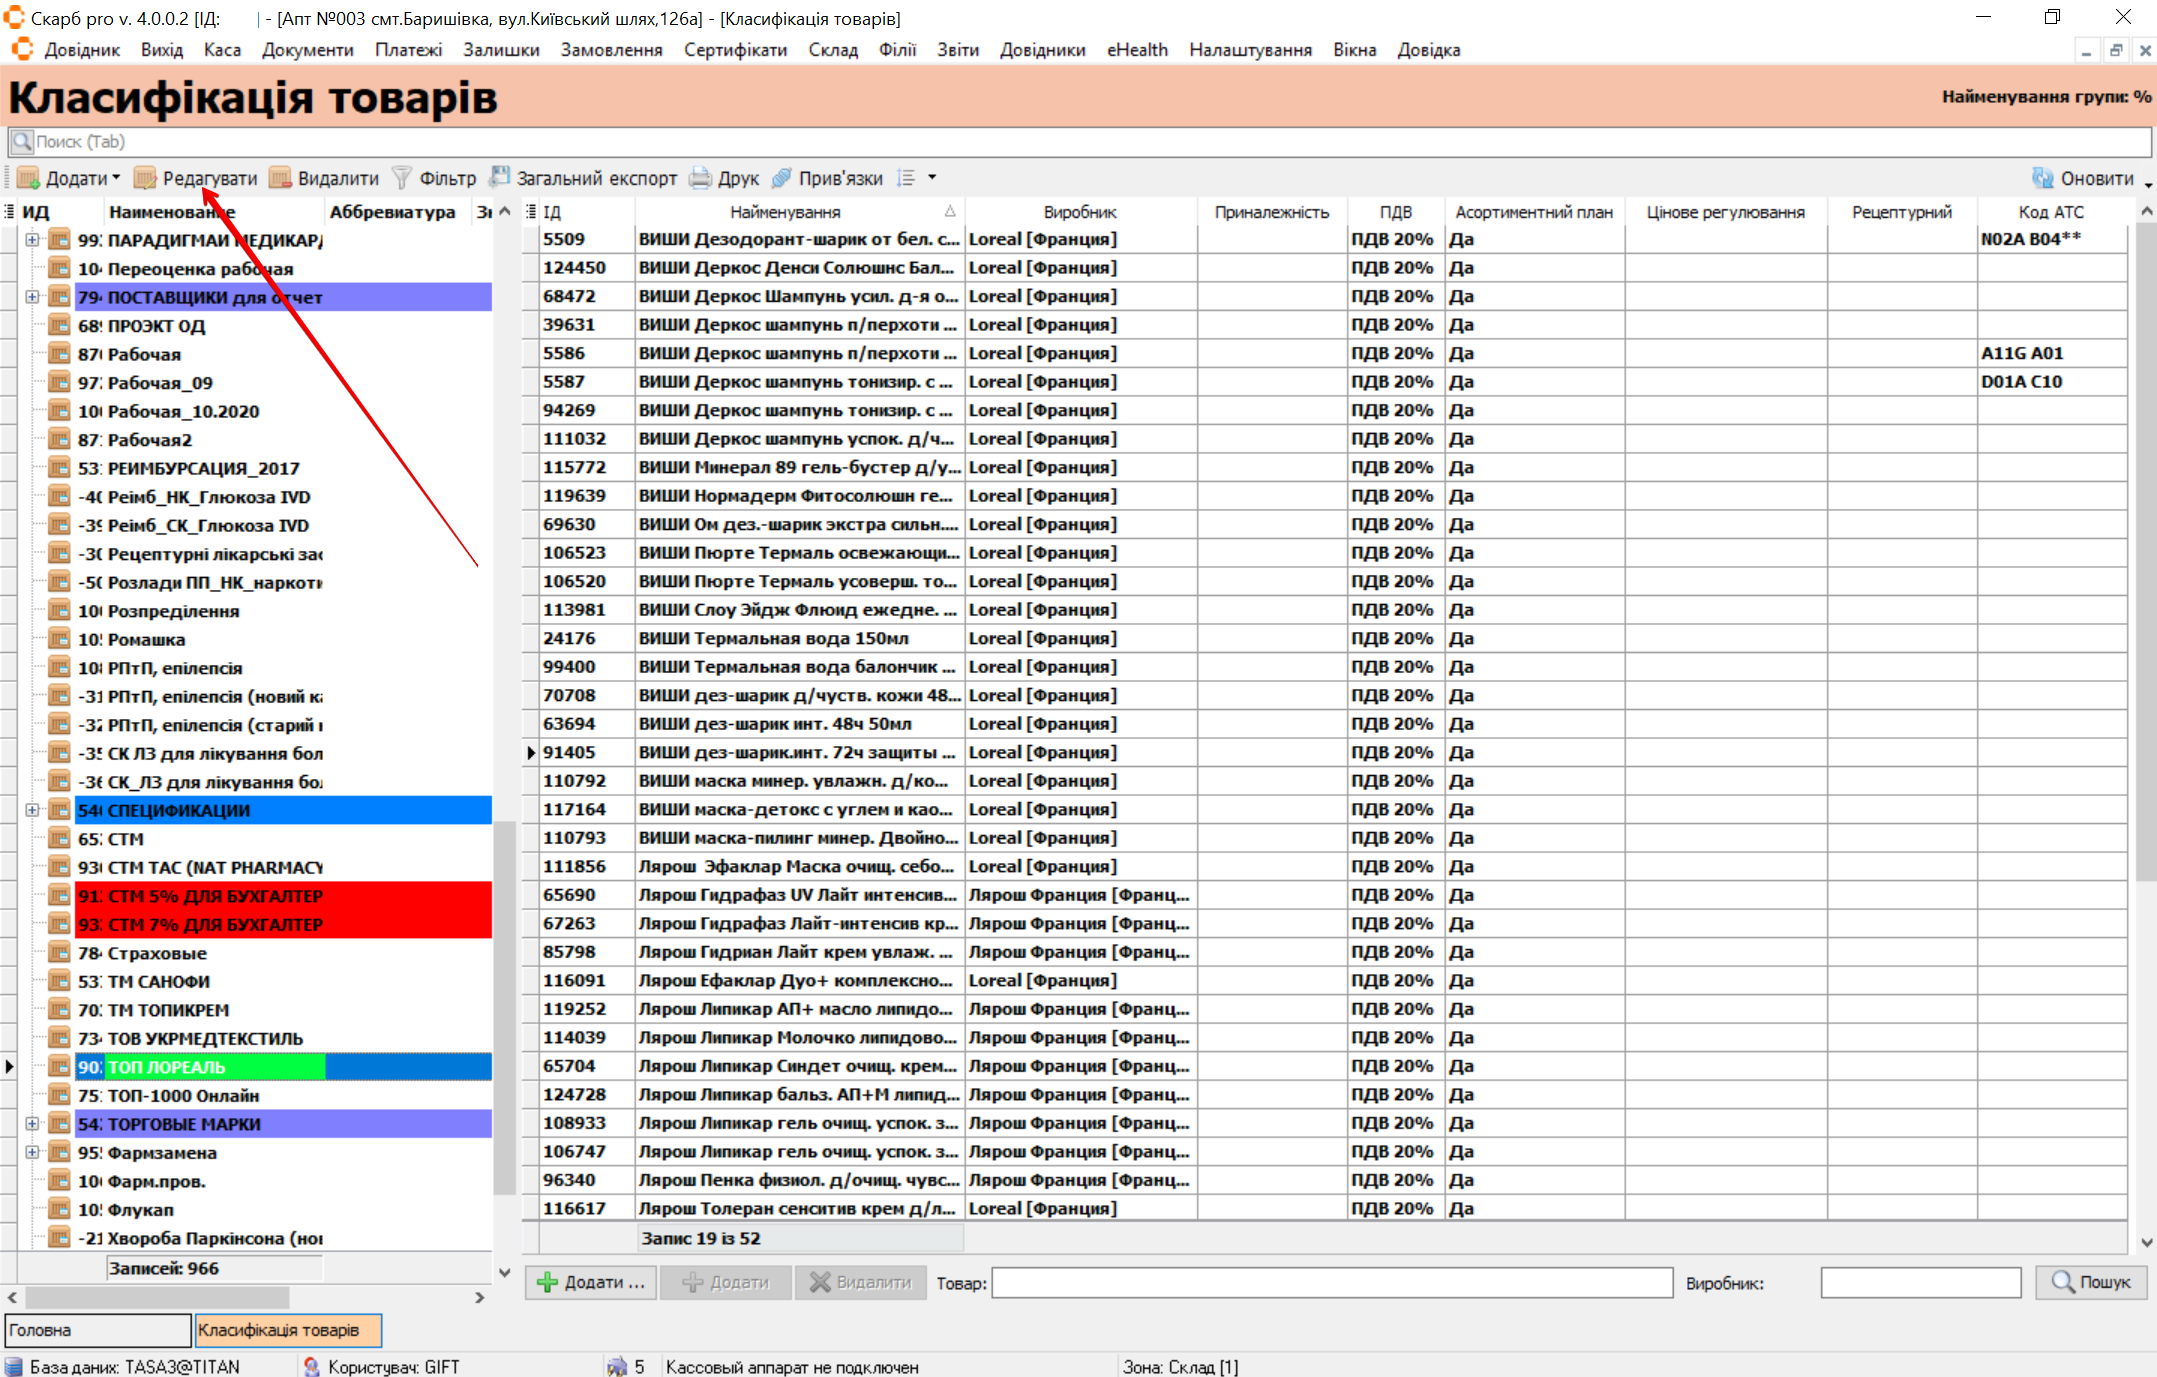Open Прив'язки links tool
Viewport: 2157px width, 1377px height.
[x=782, y=178]
